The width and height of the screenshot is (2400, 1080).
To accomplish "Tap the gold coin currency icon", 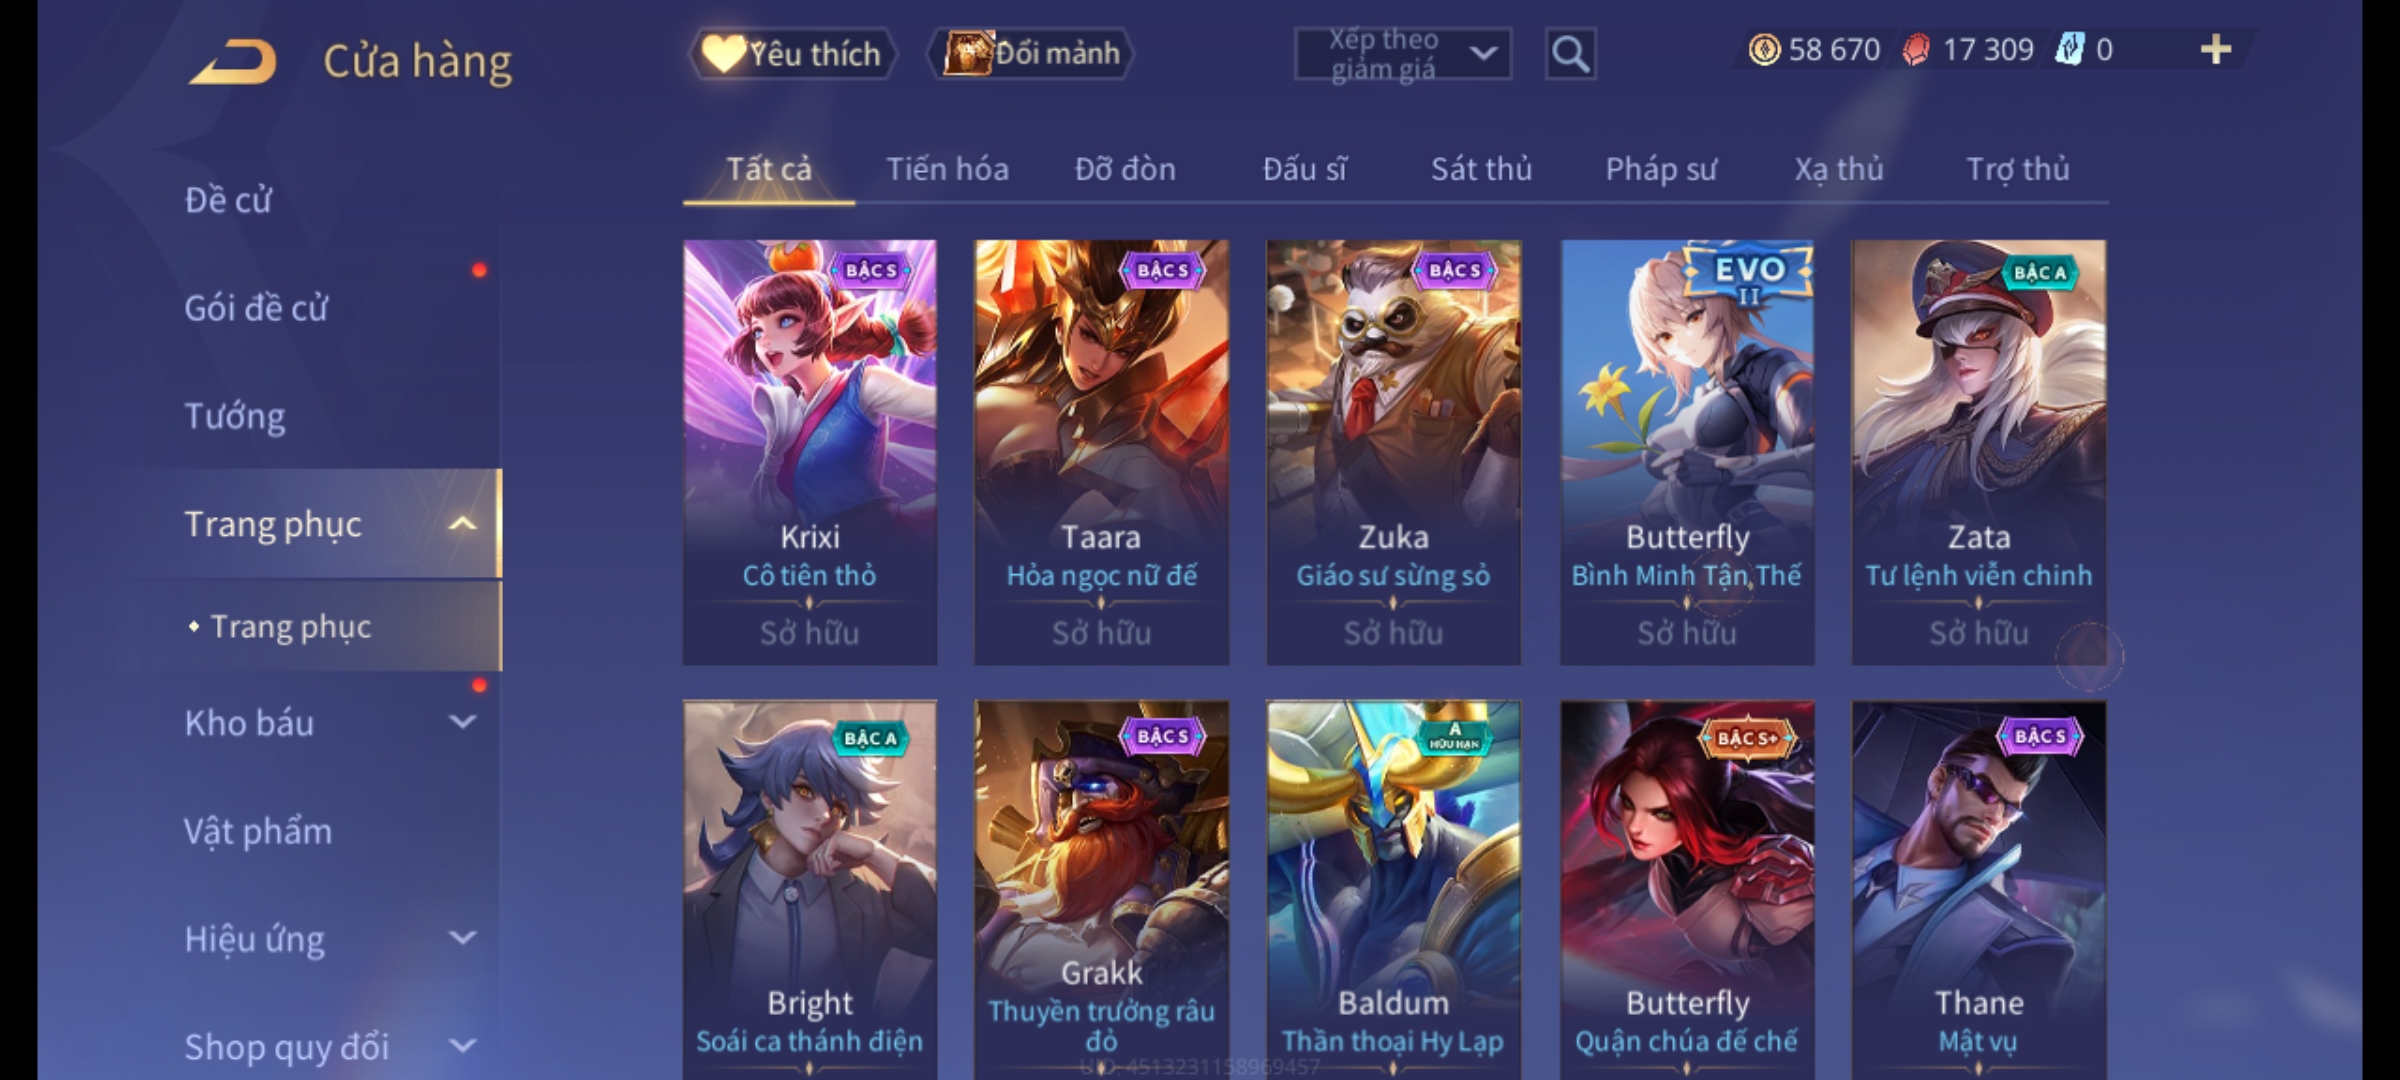I will click(x=1764, y=50).
